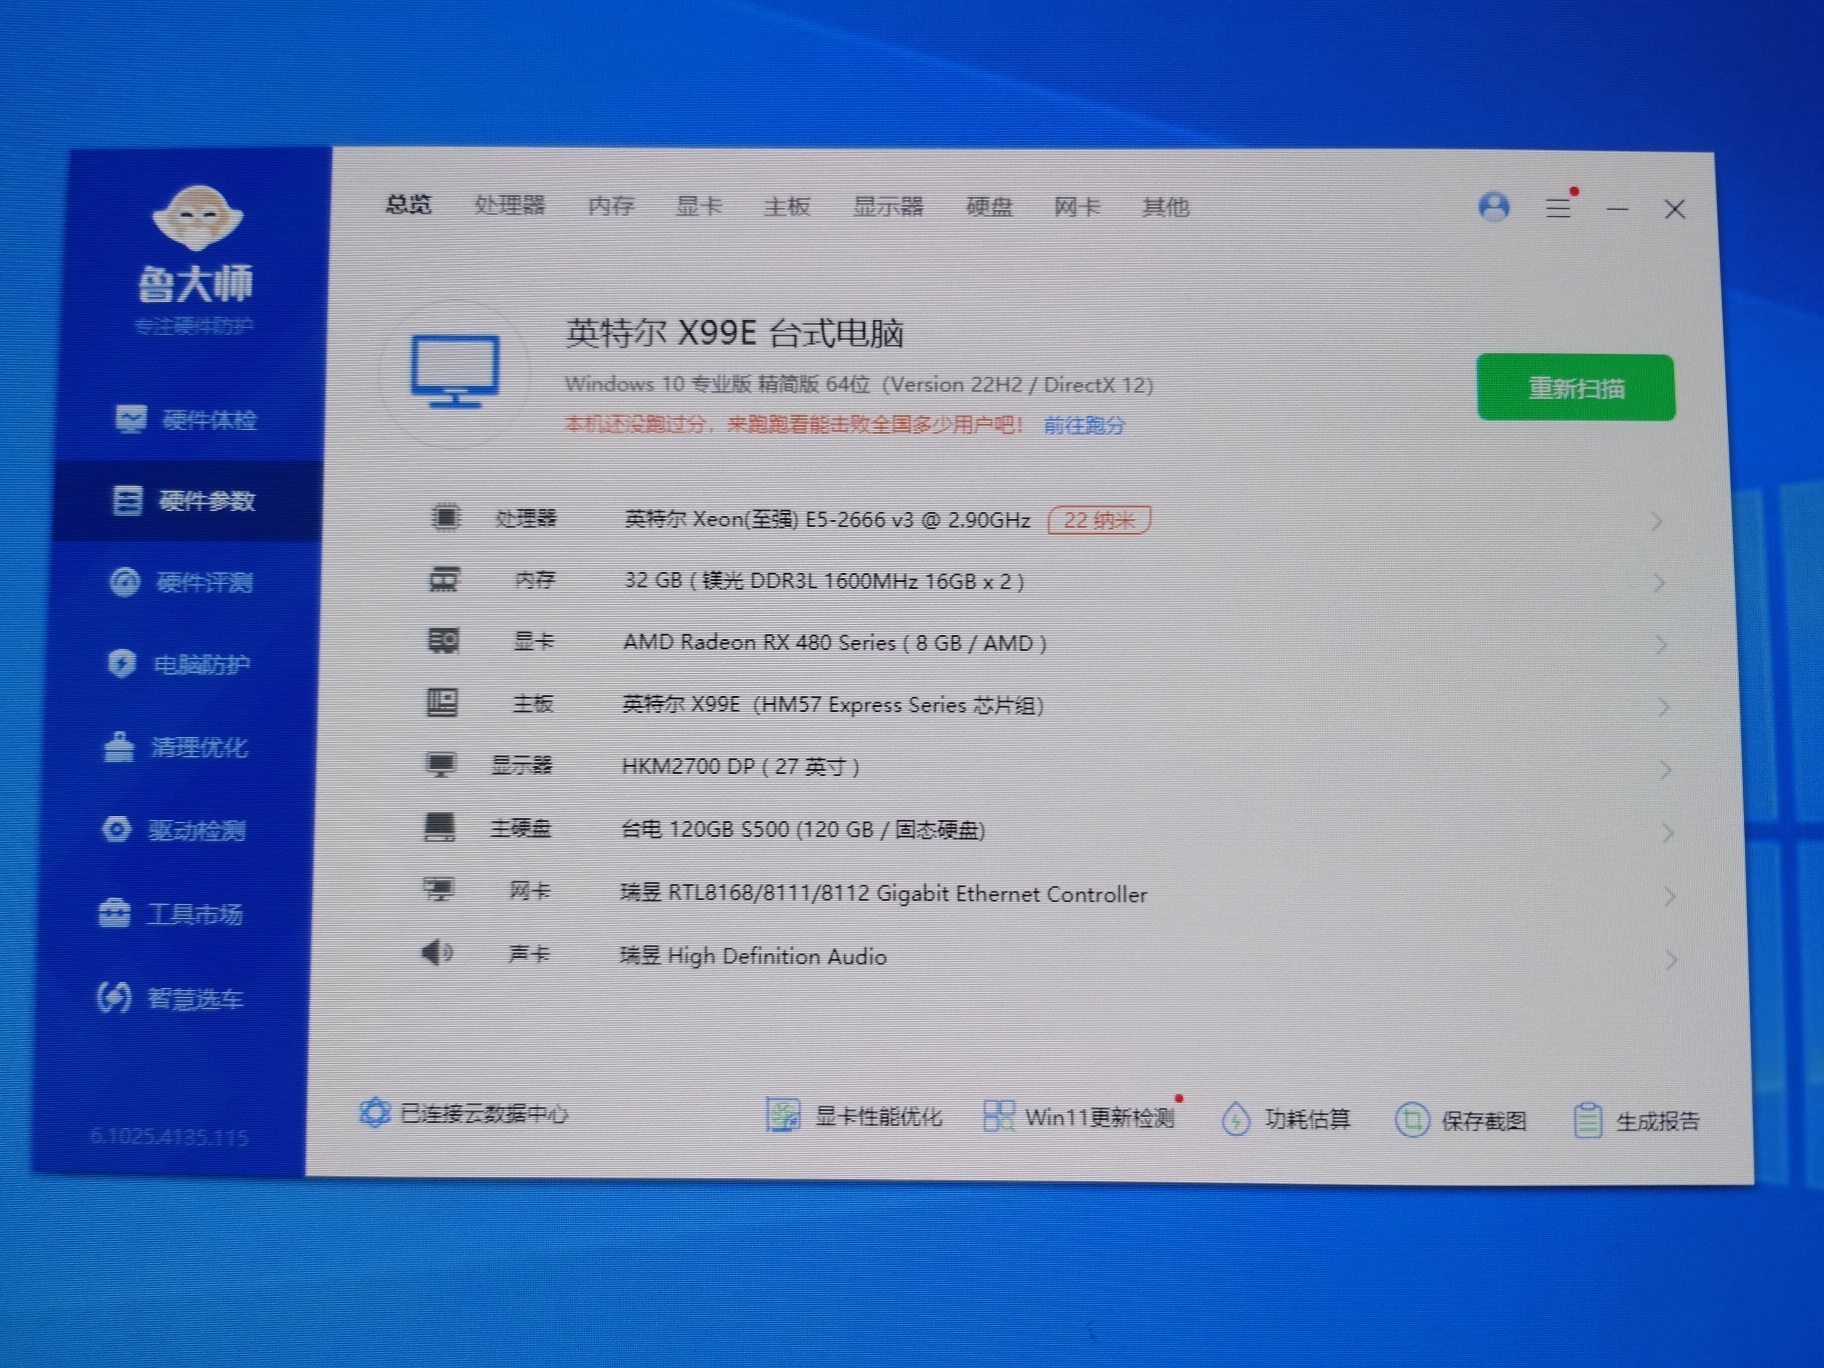The height and width of the screenshot is (1368, 1824).
Task: Expand the 主硬盘 row chevron
Action: tap(1667, 832)
